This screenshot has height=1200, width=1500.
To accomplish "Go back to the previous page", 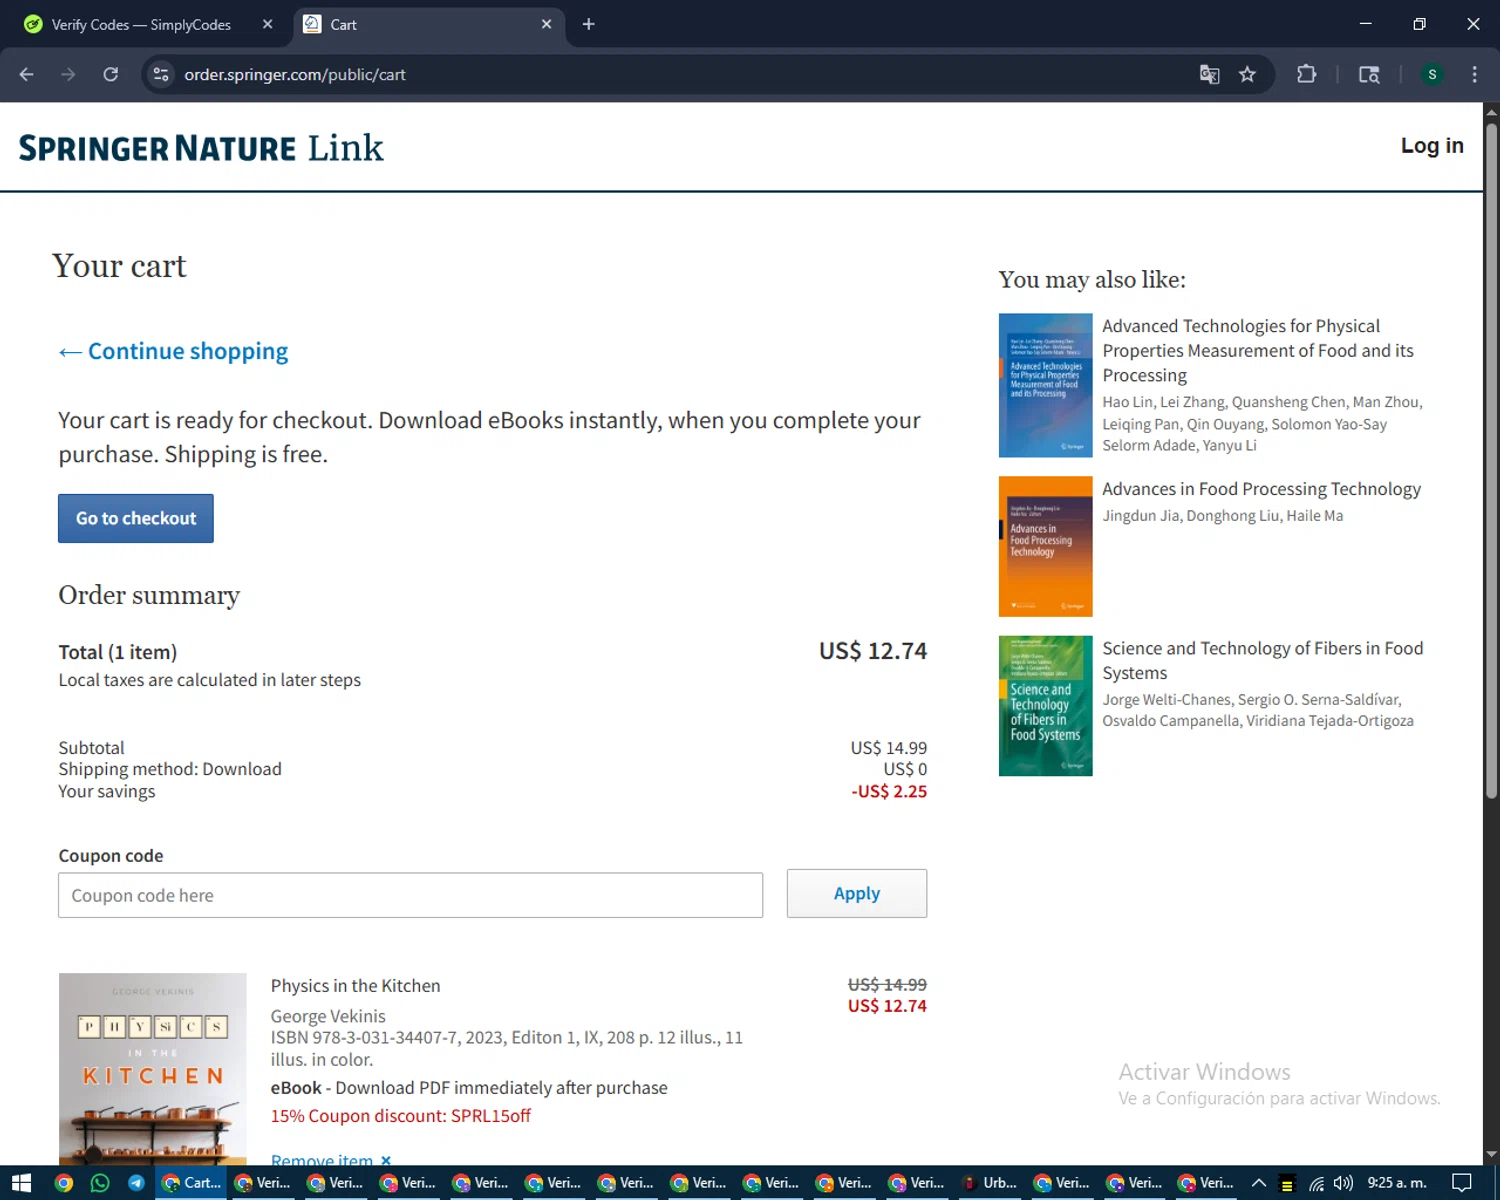I will coord(27,74).
